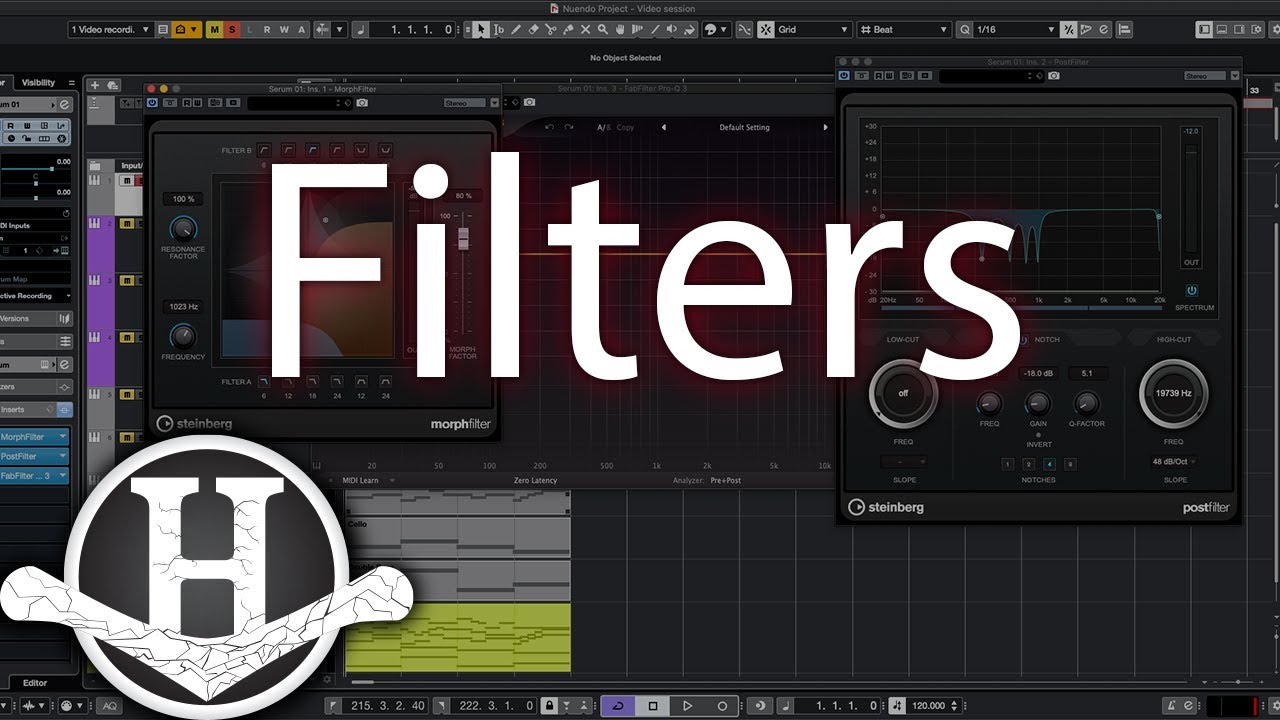The height and width of the screenshot is (720, 1280).
Task: Select the Zoom magnifier tool
Action: point(603,30)
